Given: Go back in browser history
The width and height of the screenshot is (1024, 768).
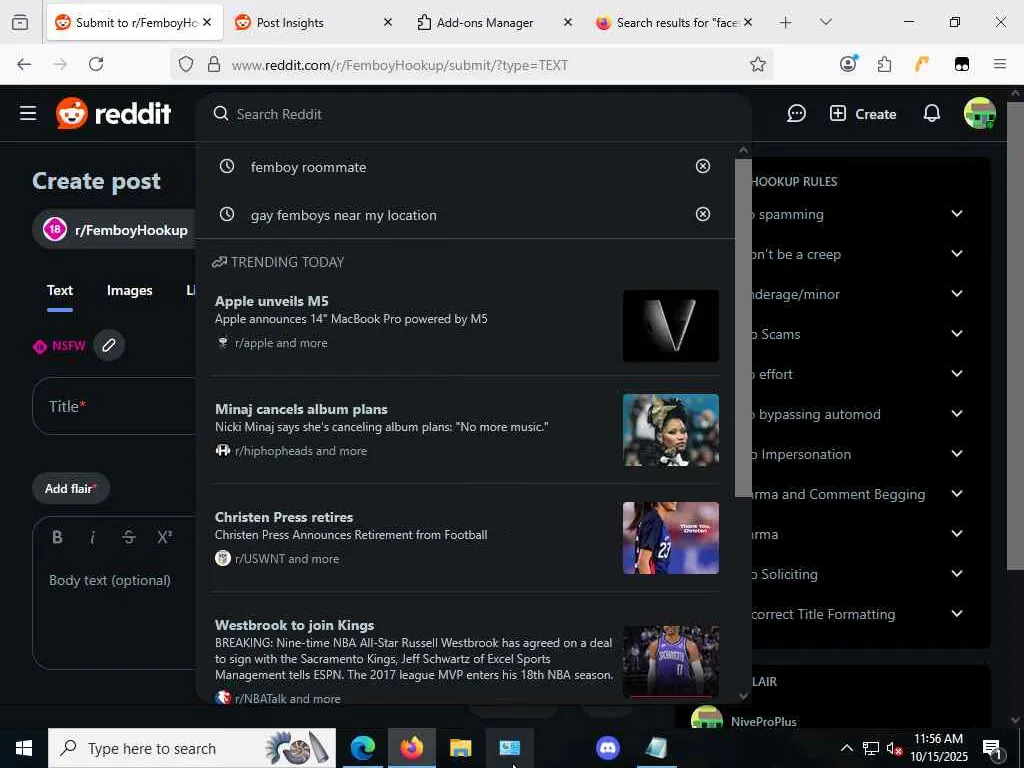Looking at the screenshot, I should click(24, 64).
